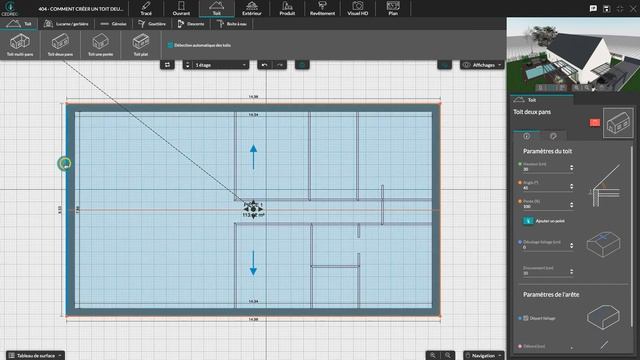This screenshot has height=360, width=640.
Task: Choose the Toit multi-pans roof type
Action: point(20,45)
